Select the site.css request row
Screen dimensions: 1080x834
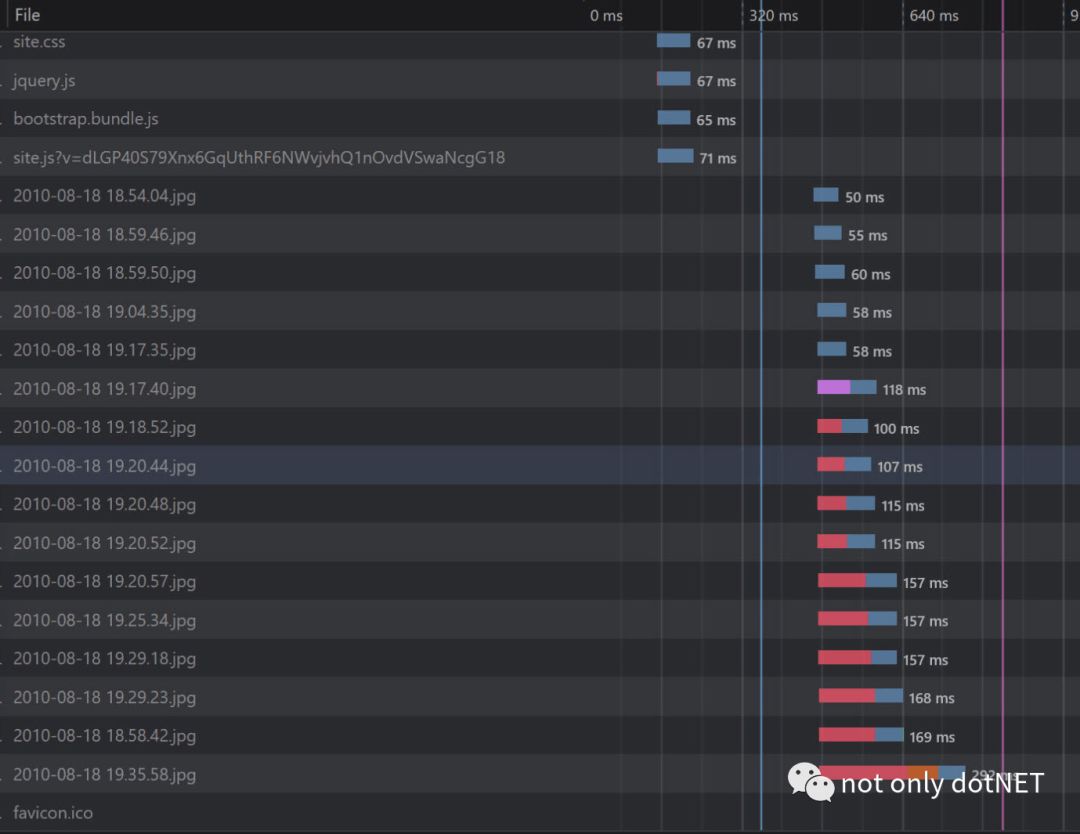point(540,41)
